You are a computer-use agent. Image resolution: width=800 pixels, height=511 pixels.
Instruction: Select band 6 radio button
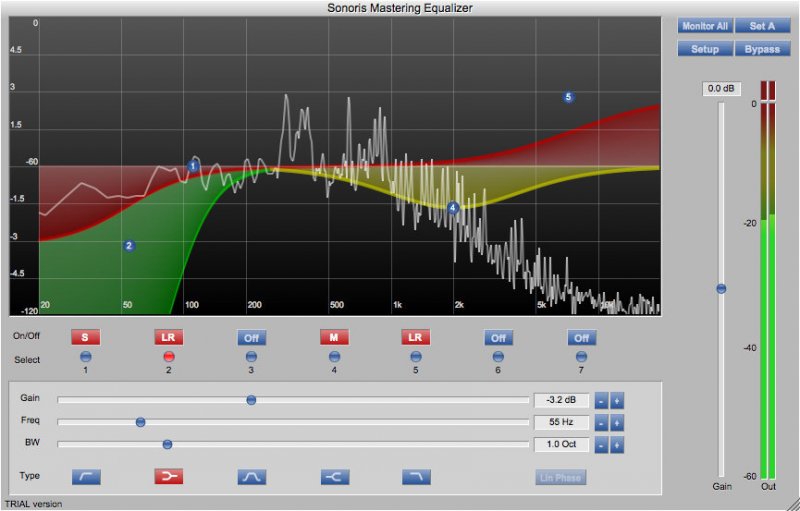(498, 356)
